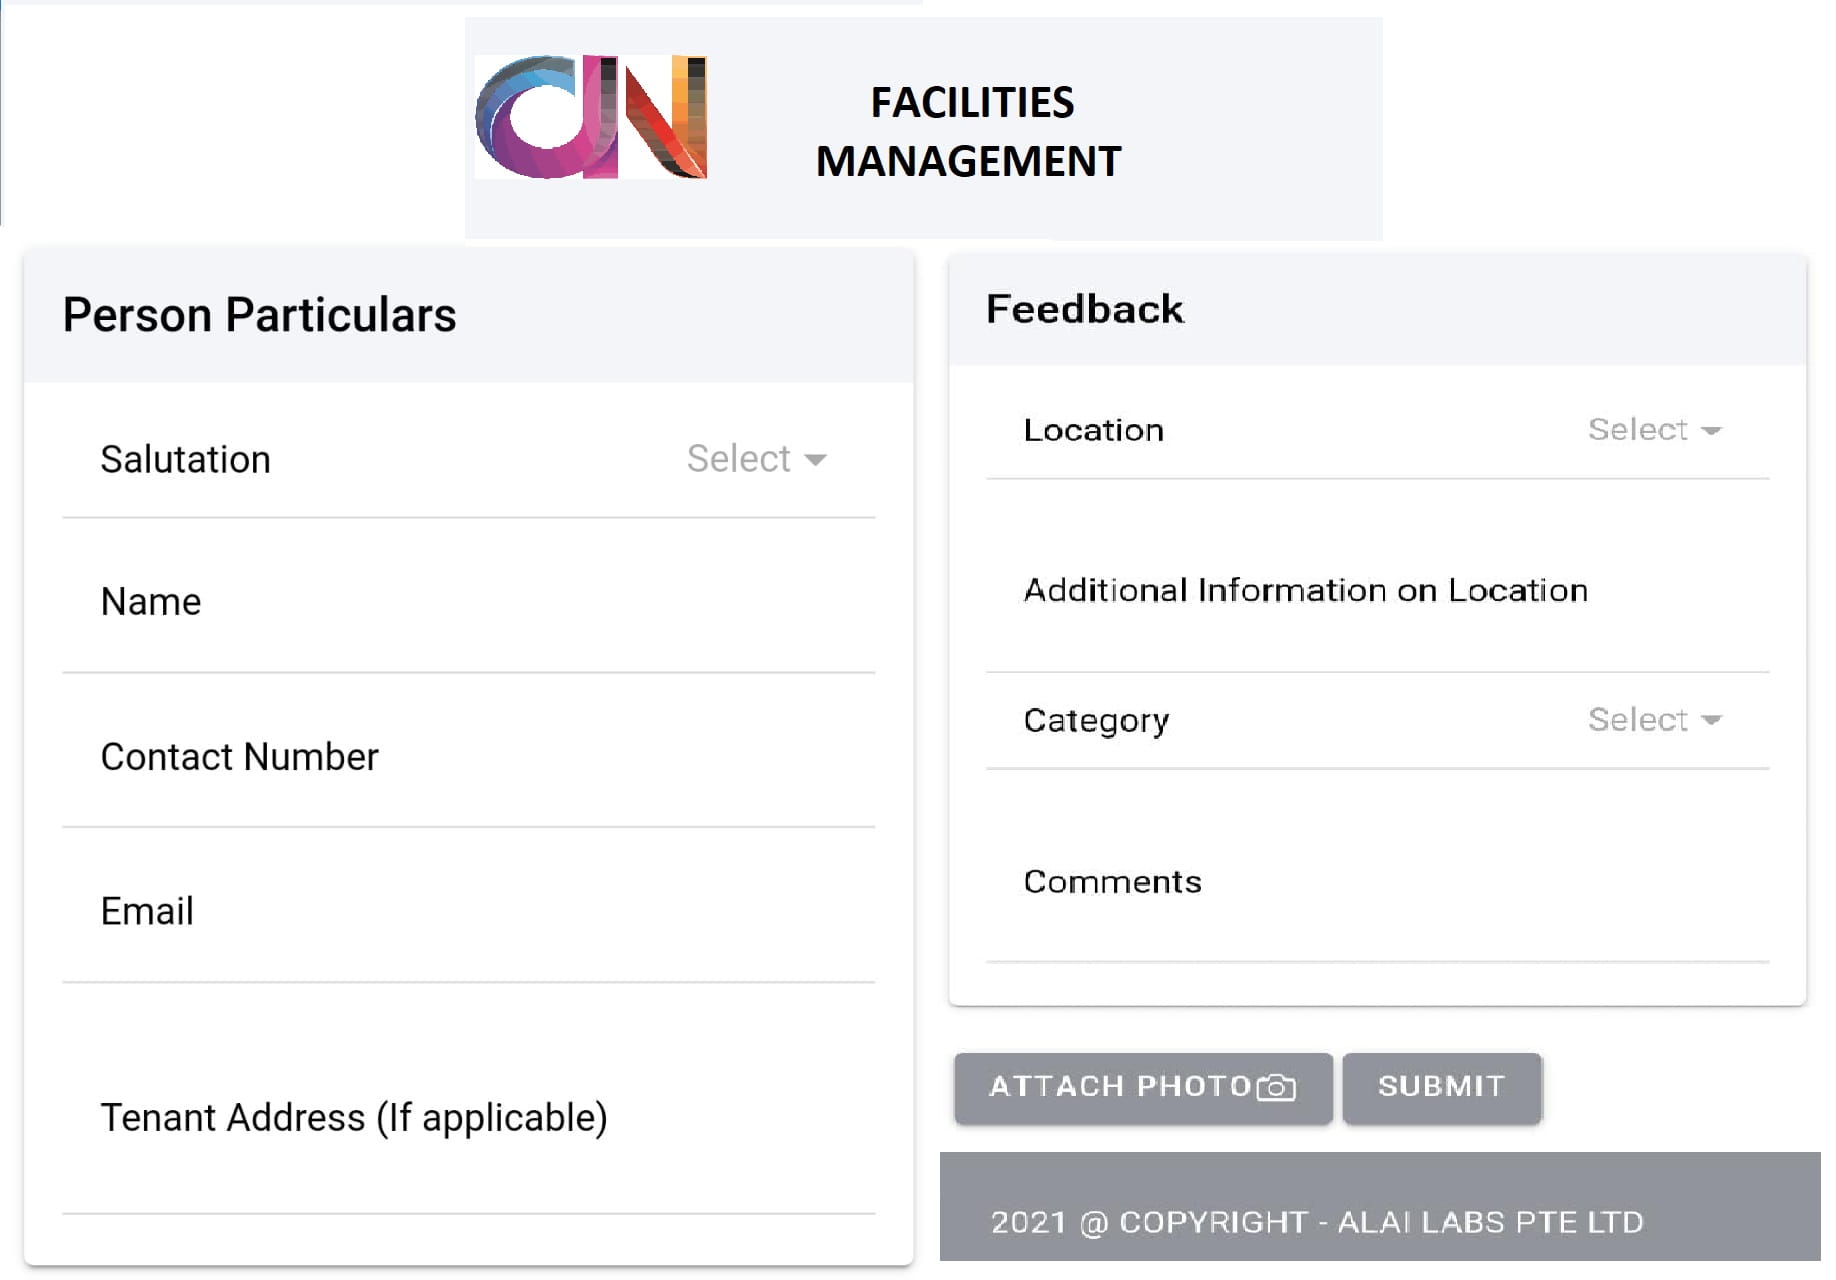Viewport: 1836px width, 1280px height.
Task: Click the Person Particulars heading
Action: [259, 315]
